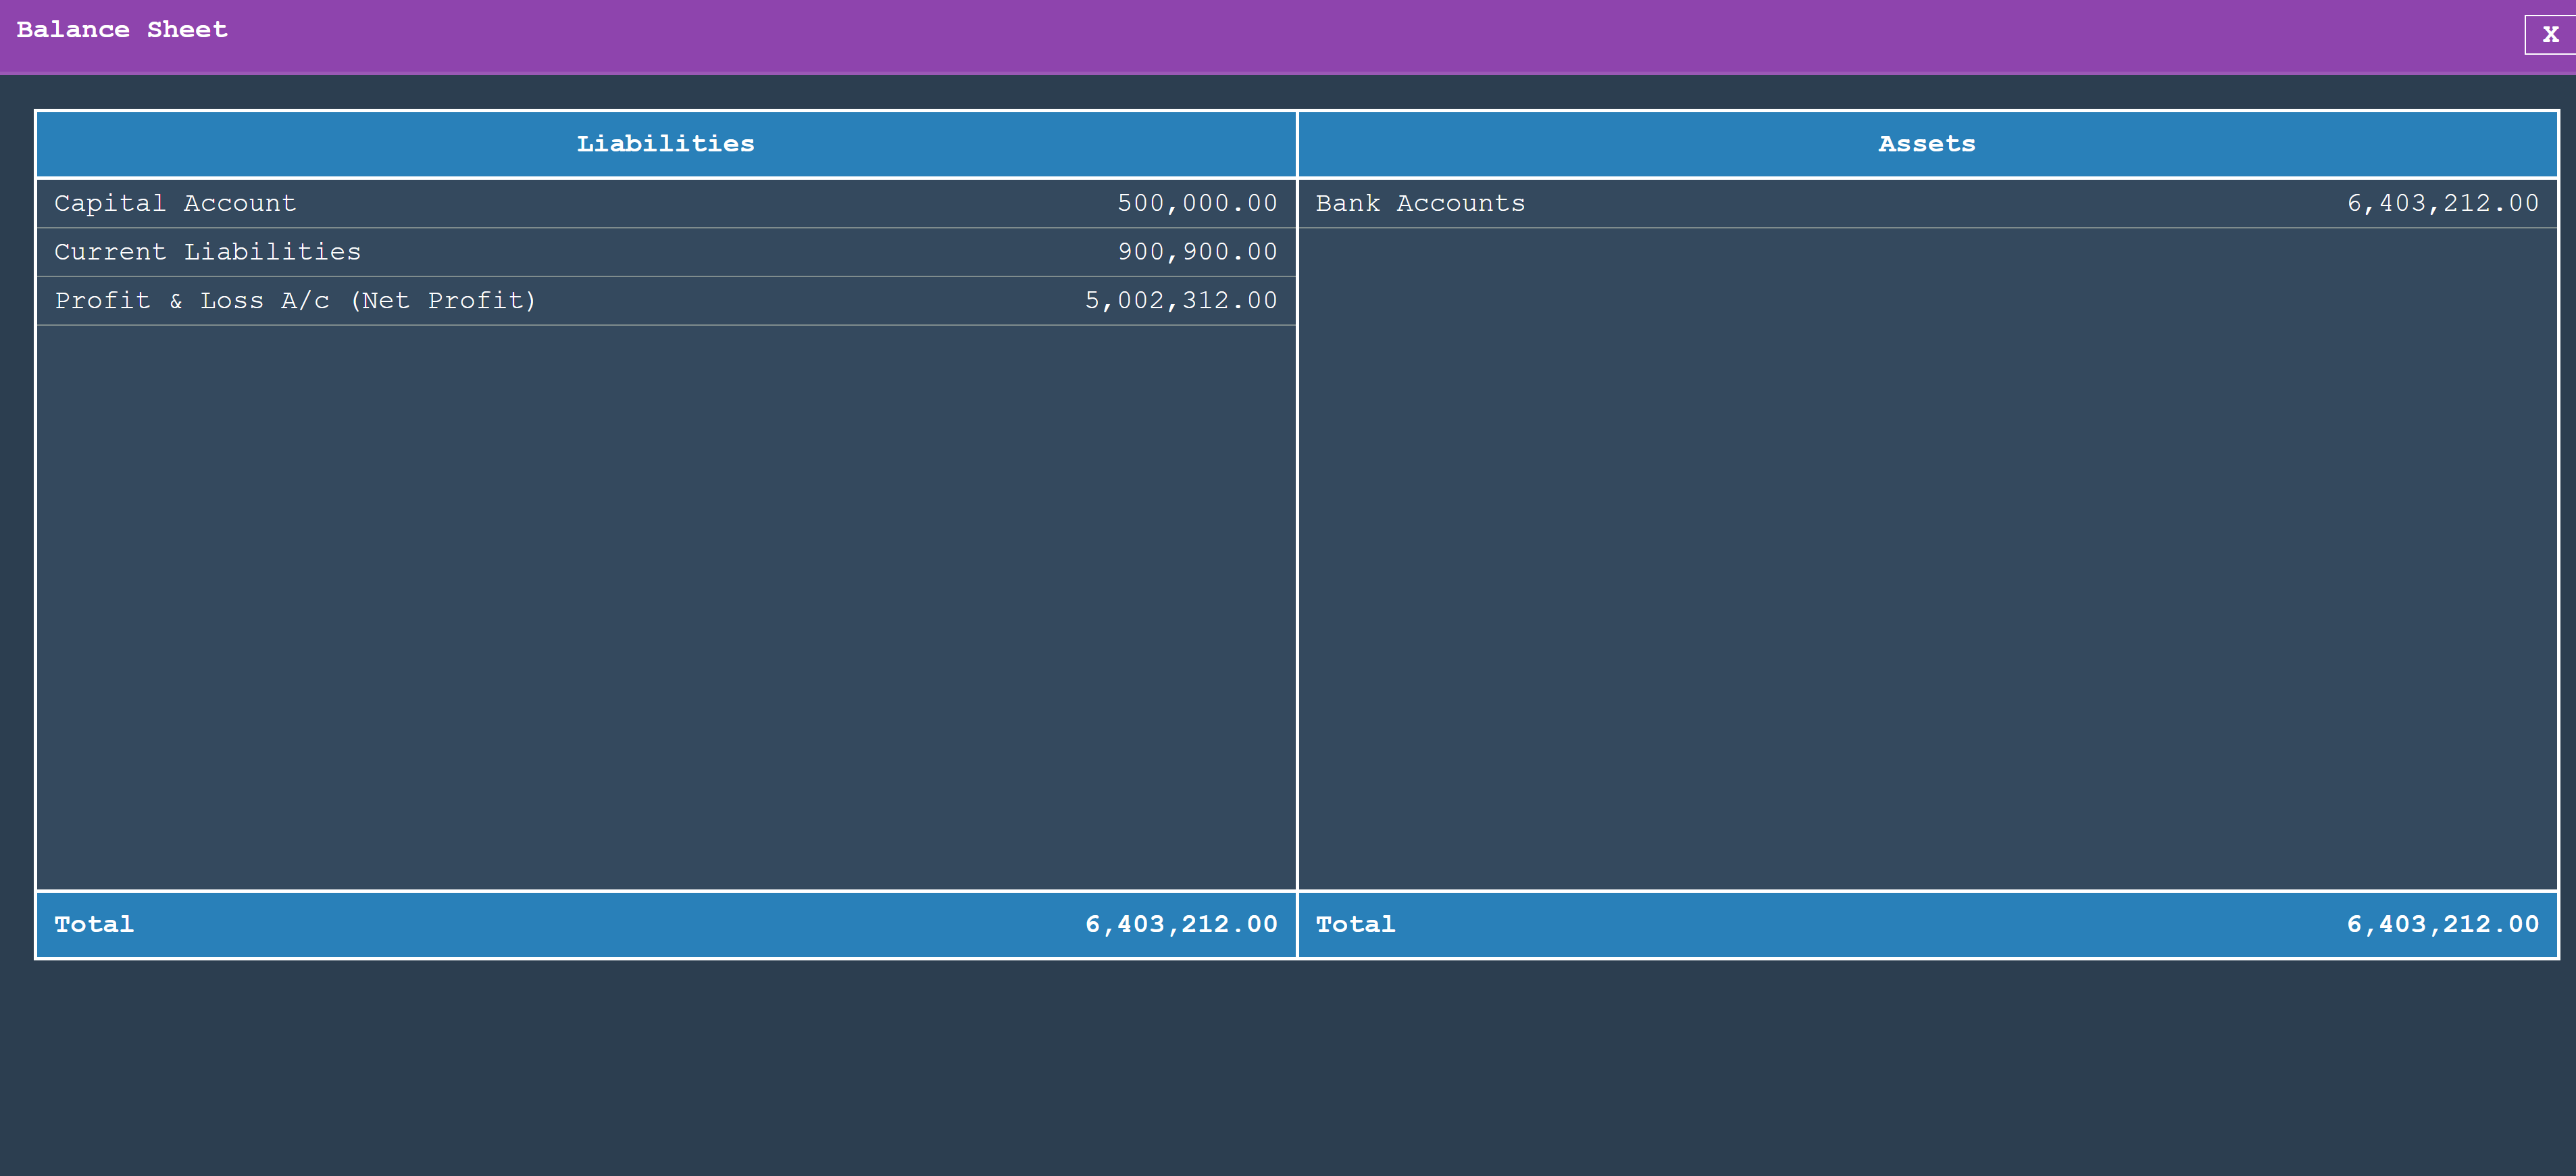This screenshot has height=1176, width=2576.
Task: Click the Assets column header
Action: tap(1925, 143)
